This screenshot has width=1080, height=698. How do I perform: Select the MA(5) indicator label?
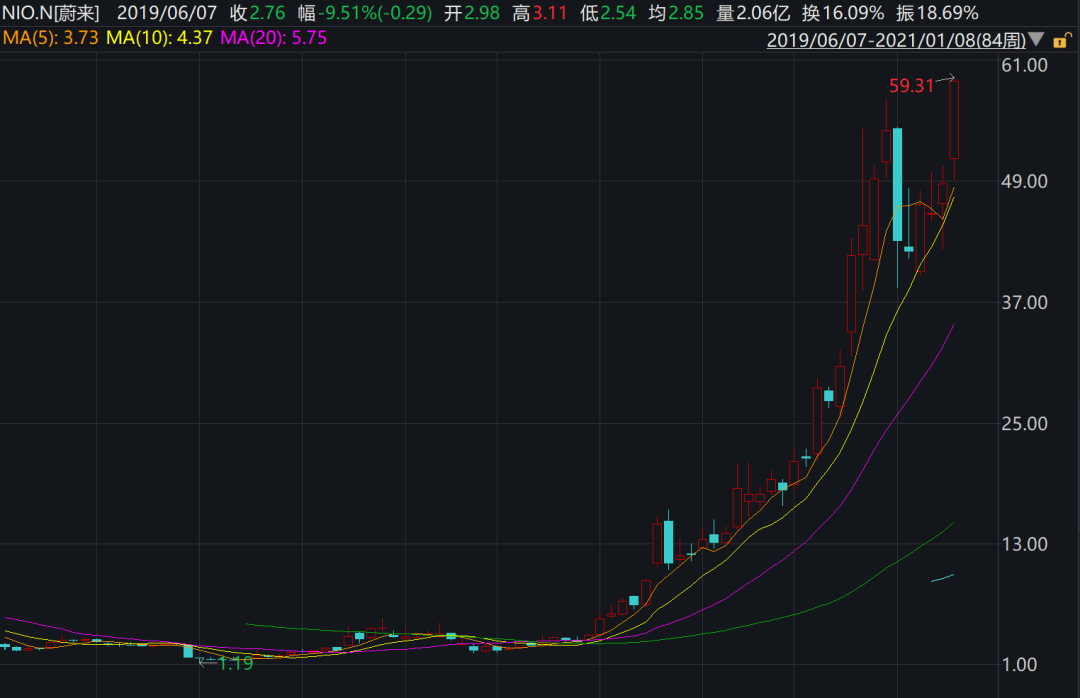pyautogui.click(x=50, y=38)
